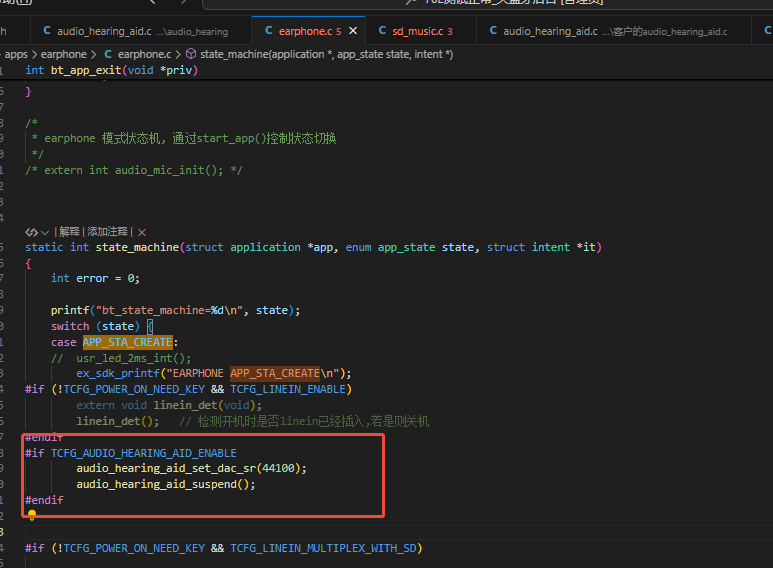The height and width of the screenshot is (568, 773).
Task: Expand the code-lens dropdown arrow
Action: [x=45, y=232]
